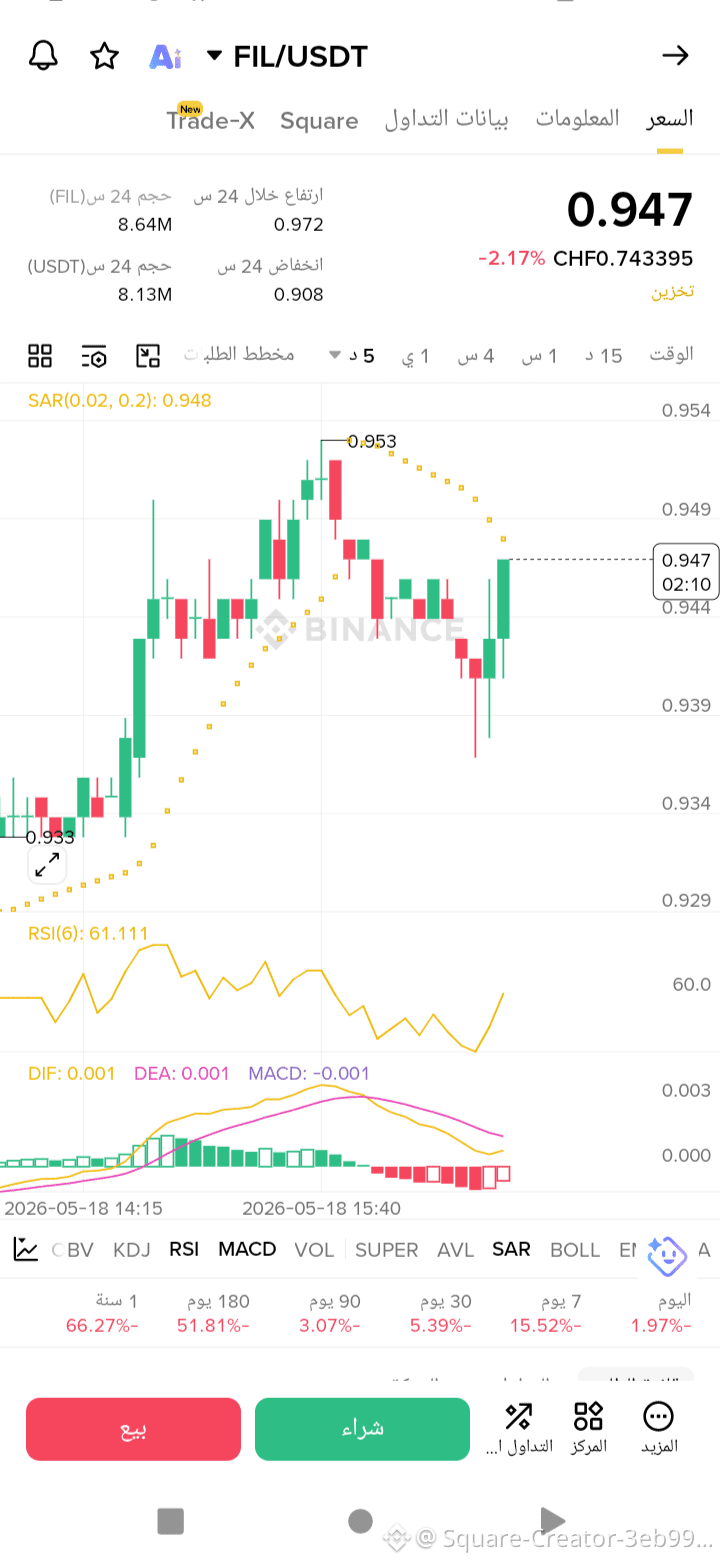Screen dimensions: 720x1563
Task: Tap the MACD: -0.001 value label
Action: (x=309, y=1073)
